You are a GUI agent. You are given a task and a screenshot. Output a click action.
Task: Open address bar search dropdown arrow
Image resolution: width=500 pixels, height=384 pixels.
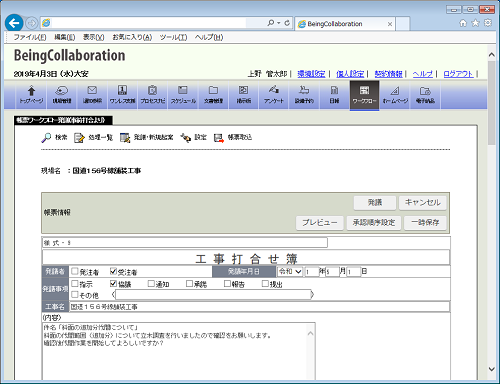point(279,23)
